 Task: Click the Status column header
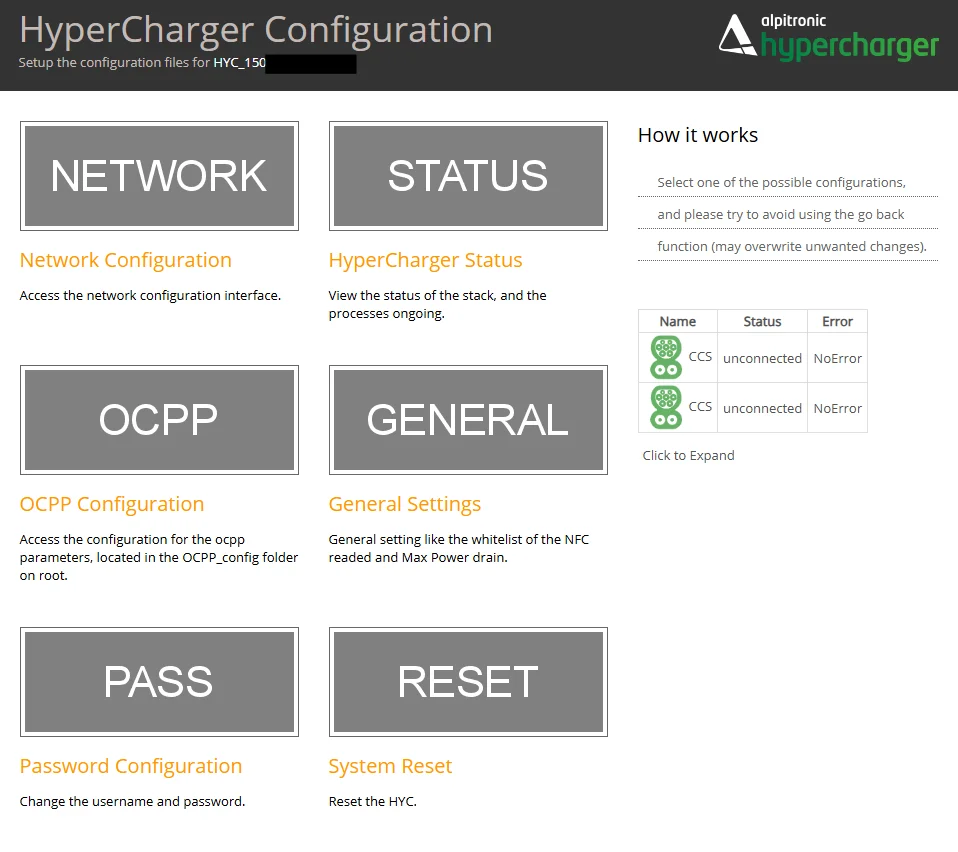tap(762, 321)
